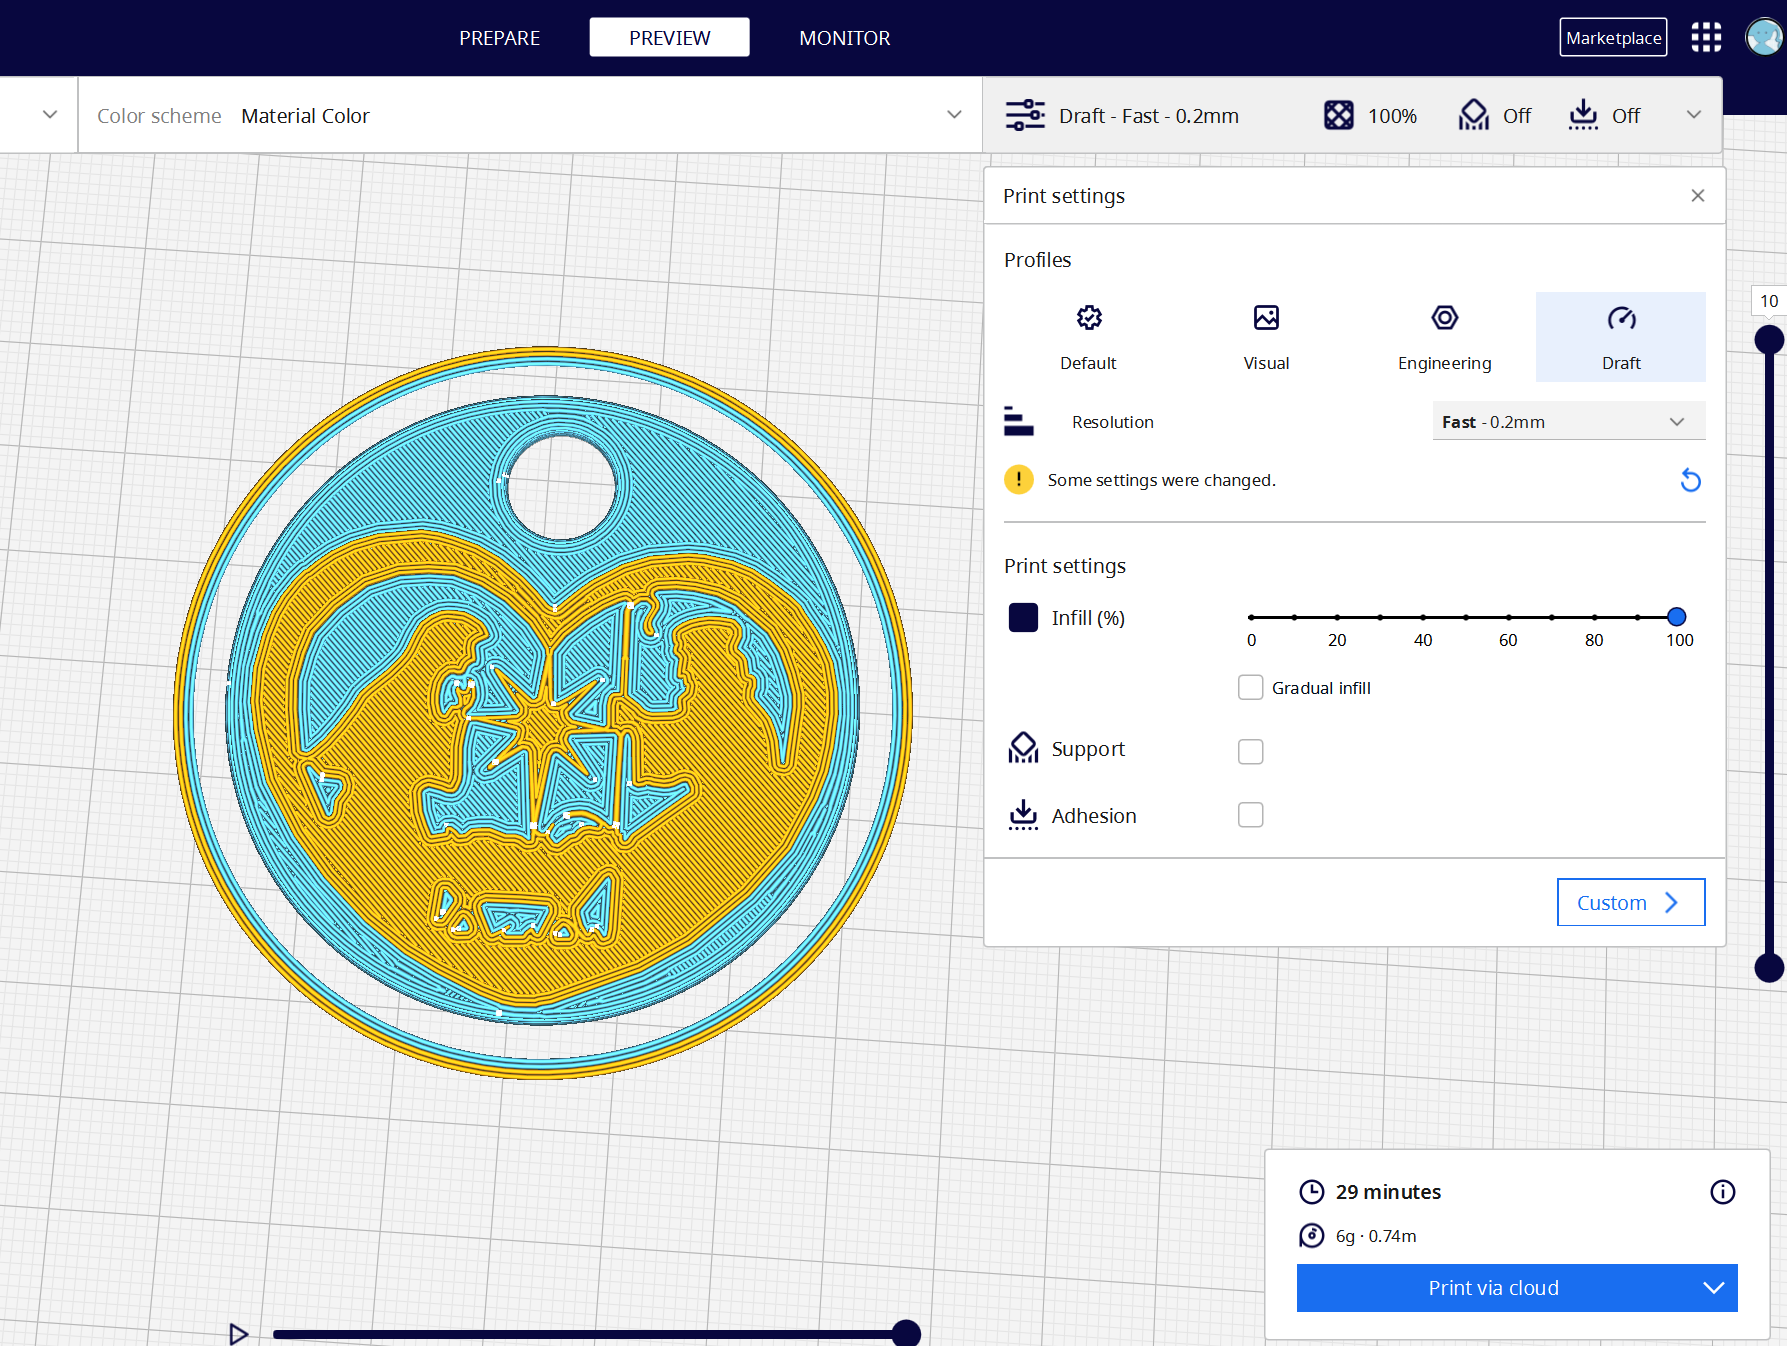Click the sliced pendant model preview
The image size is (1787, 1346).
click(543, 712)
